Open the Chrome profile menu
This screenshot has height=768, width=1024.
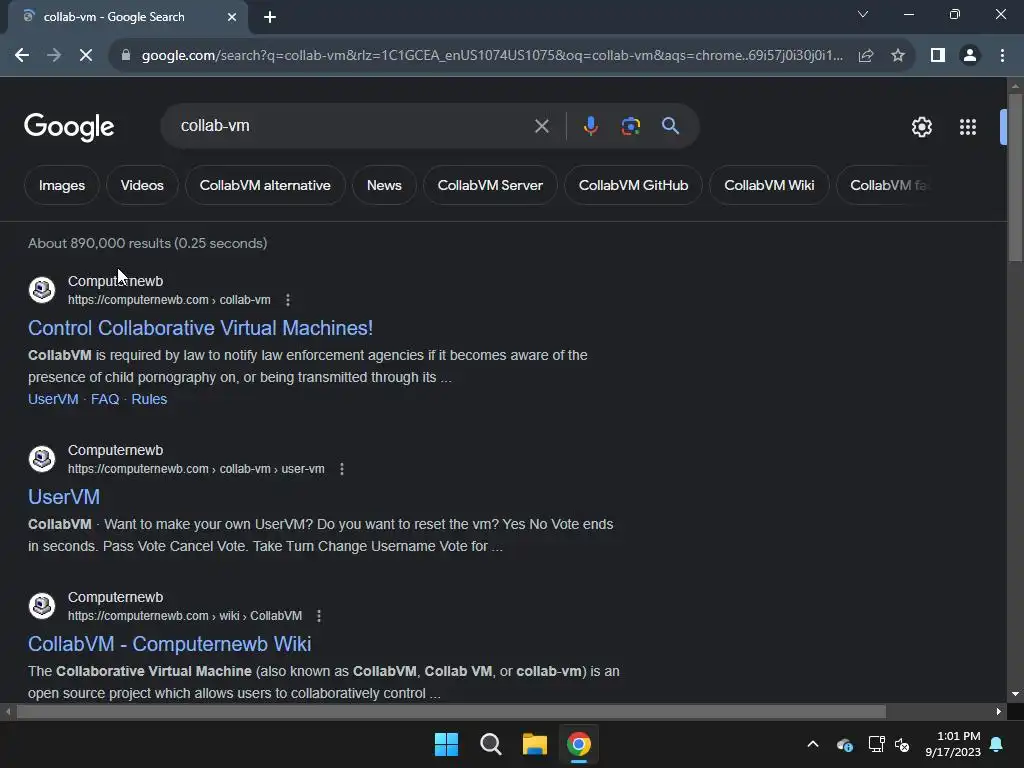(970, 56)
